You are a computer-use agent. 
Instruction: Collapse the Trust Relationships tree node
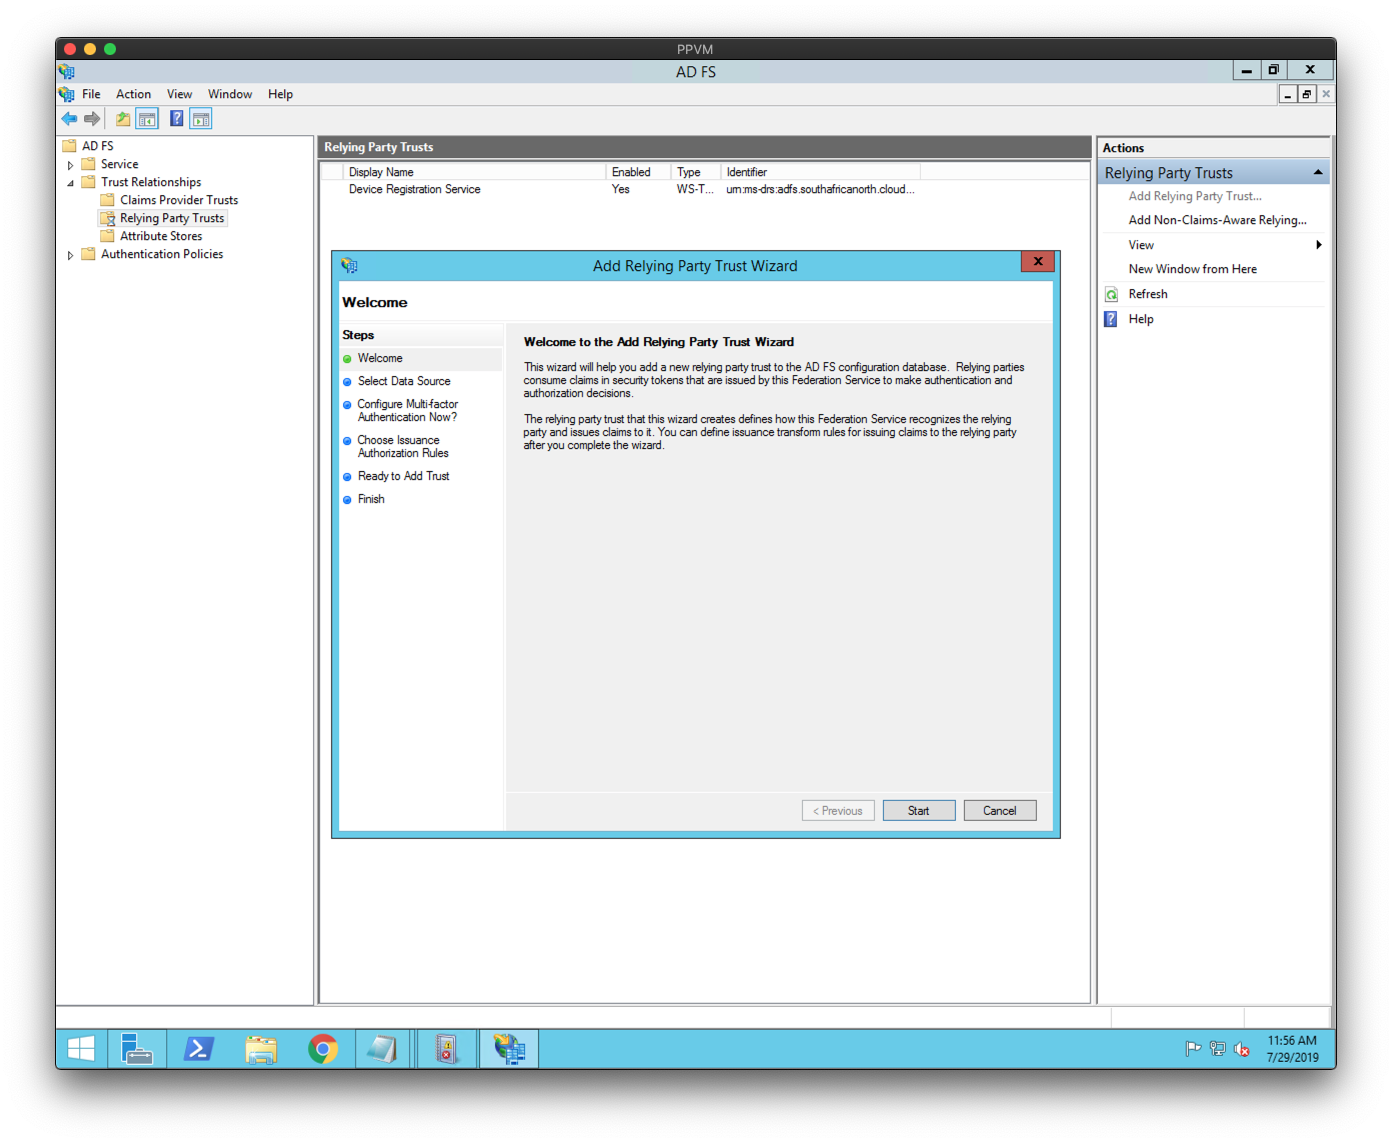(x=70, y=183)
